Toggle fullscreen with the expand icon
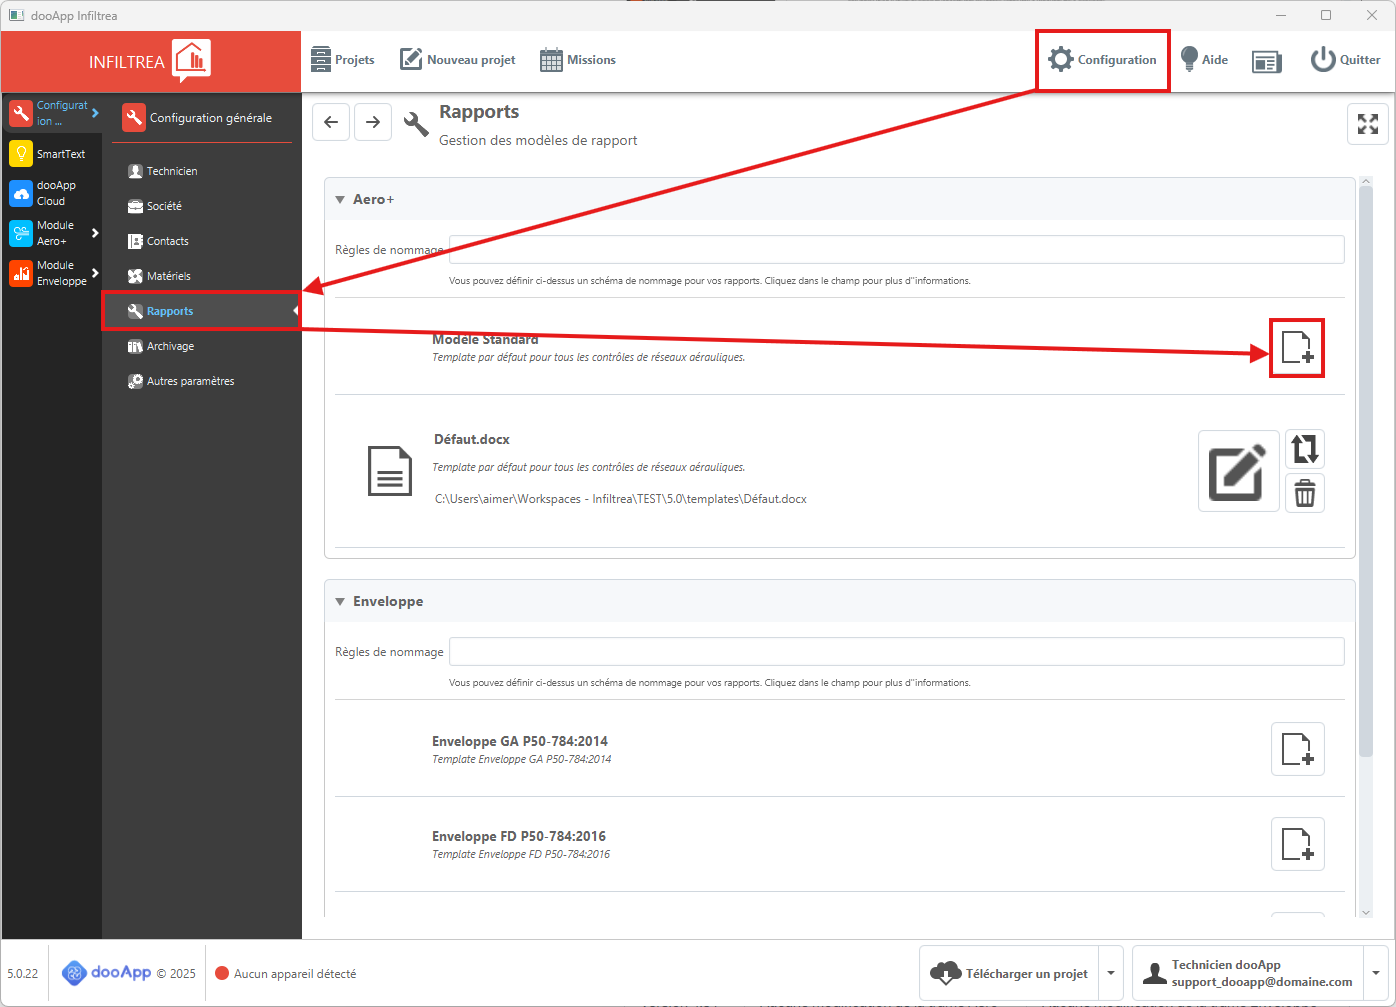This screenshot has width=1396, height=1007. pos(1368,124)
